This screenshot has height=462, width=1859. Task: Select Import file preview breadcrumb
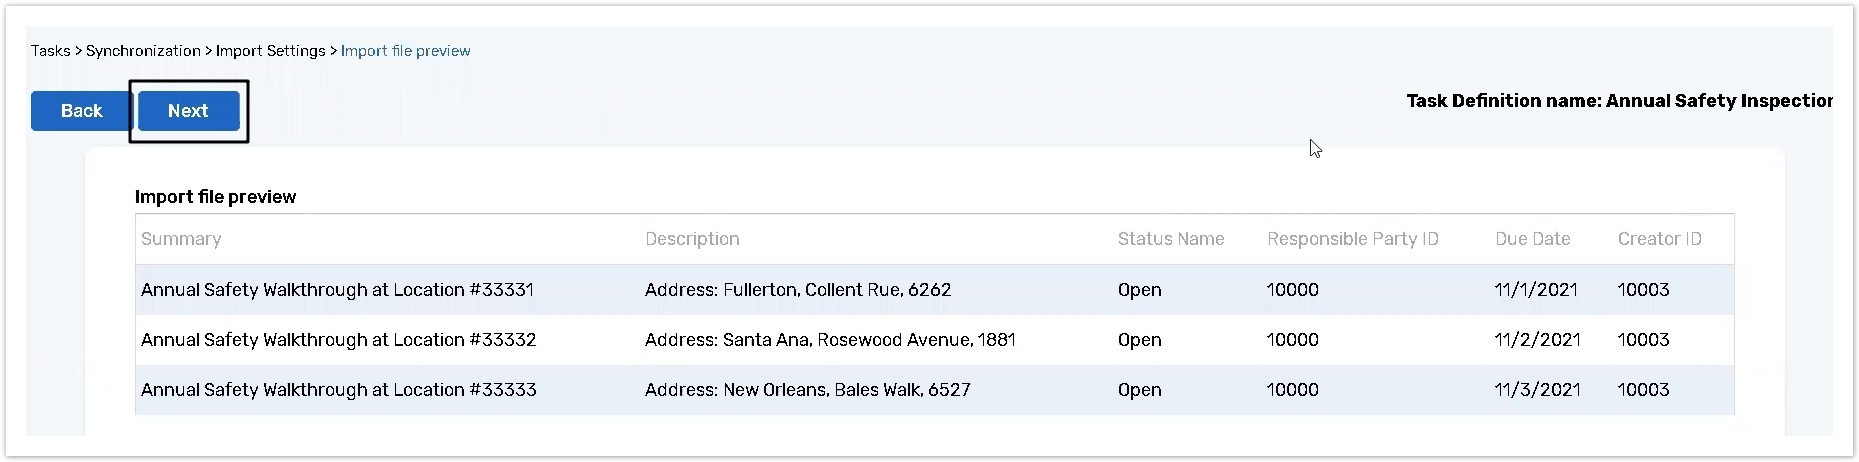pyautogui.click(x=405, y=51)
